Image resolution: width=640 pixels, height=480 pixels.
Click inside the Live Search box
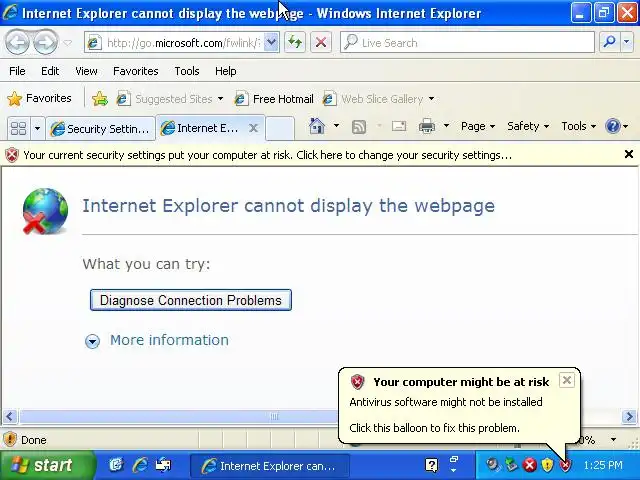tap(467, 42)
